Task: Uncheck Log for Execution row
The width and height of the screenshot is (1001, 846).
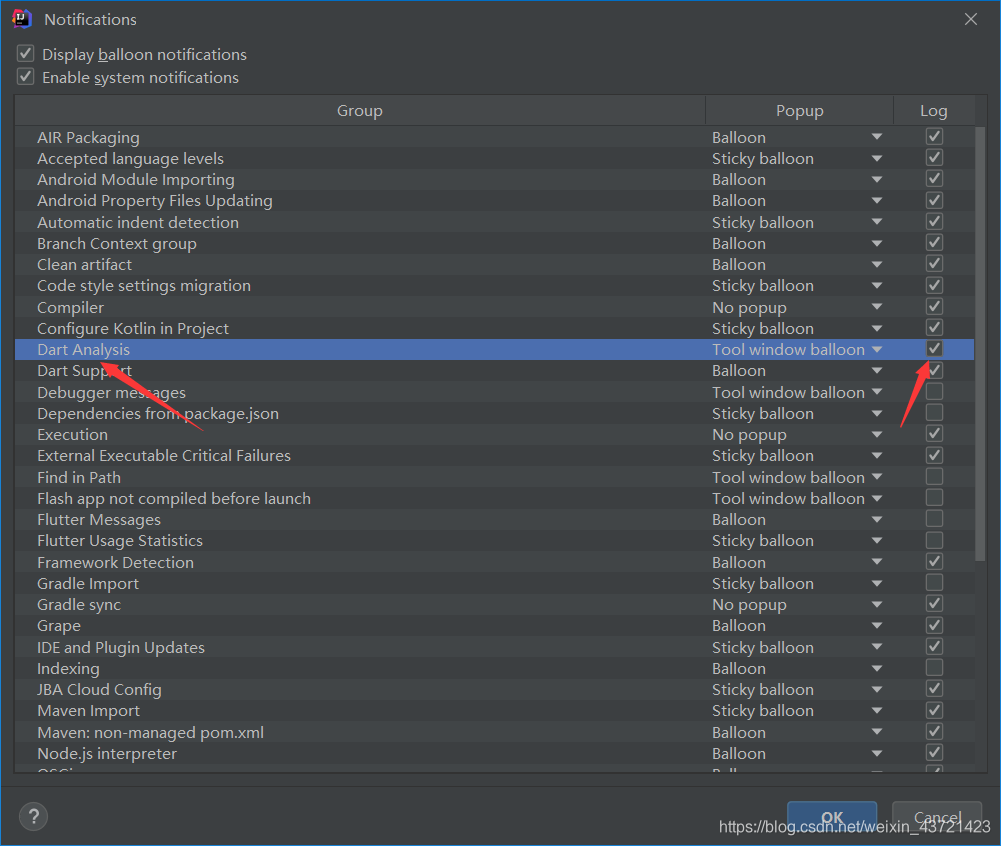Action: coord(934,434)
